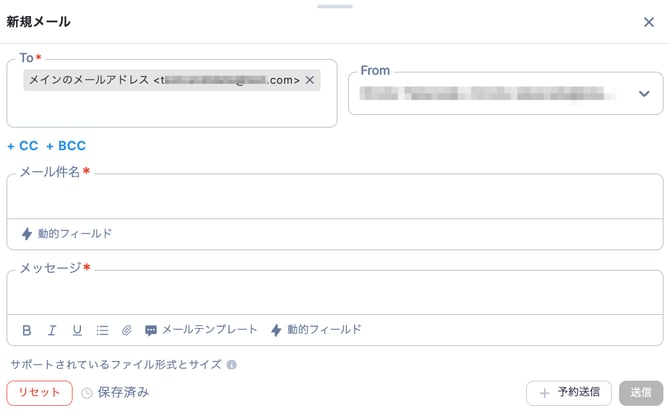
Task: Toggle underline formatting
Action: 77,330
